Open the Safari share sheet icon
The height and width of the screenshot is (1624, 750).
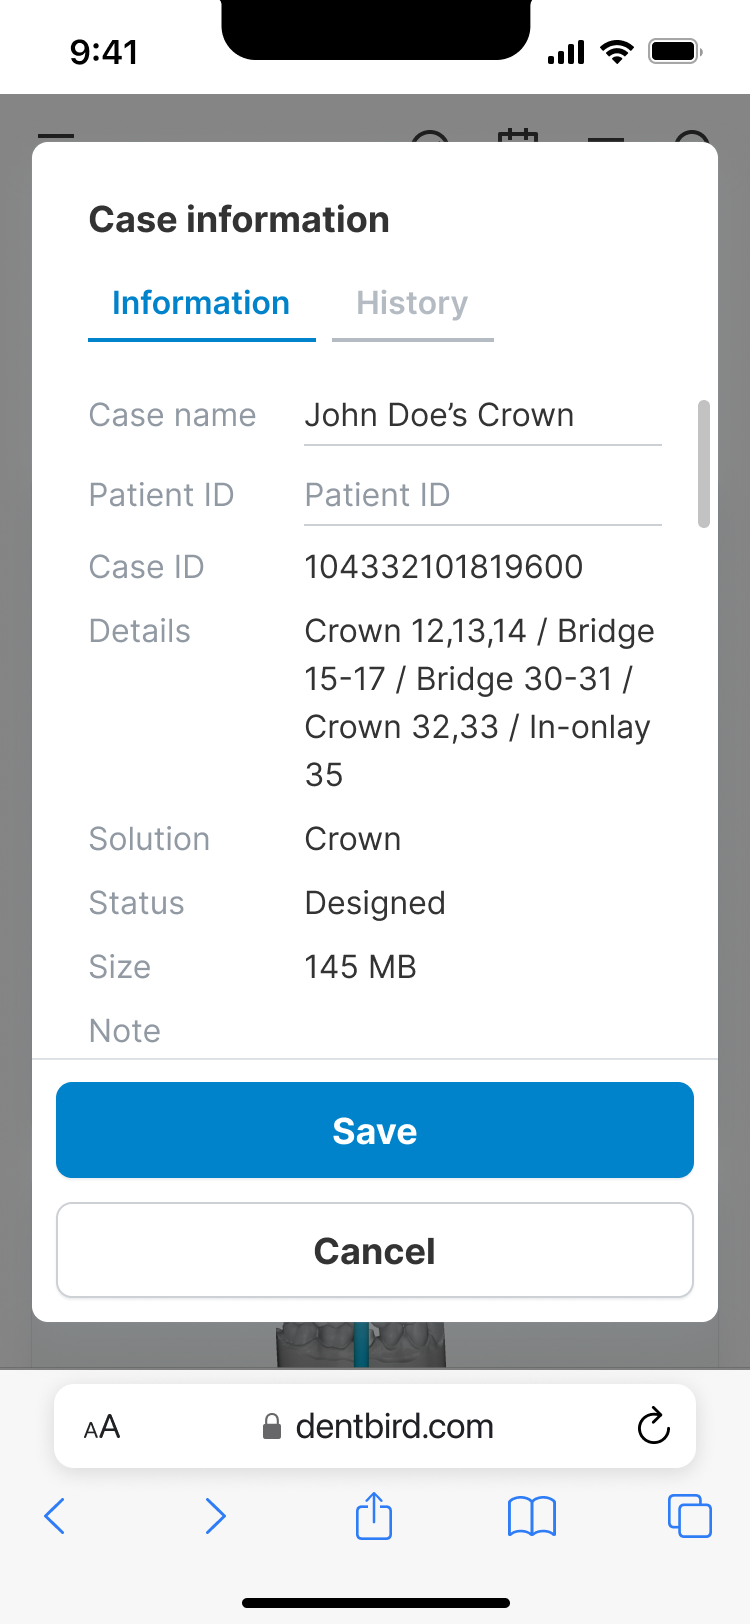[374, 1516]
